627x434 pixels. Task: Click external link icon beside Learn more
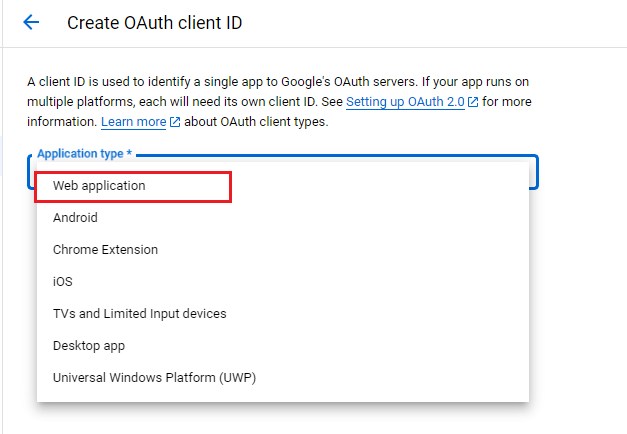click(175, 122)
